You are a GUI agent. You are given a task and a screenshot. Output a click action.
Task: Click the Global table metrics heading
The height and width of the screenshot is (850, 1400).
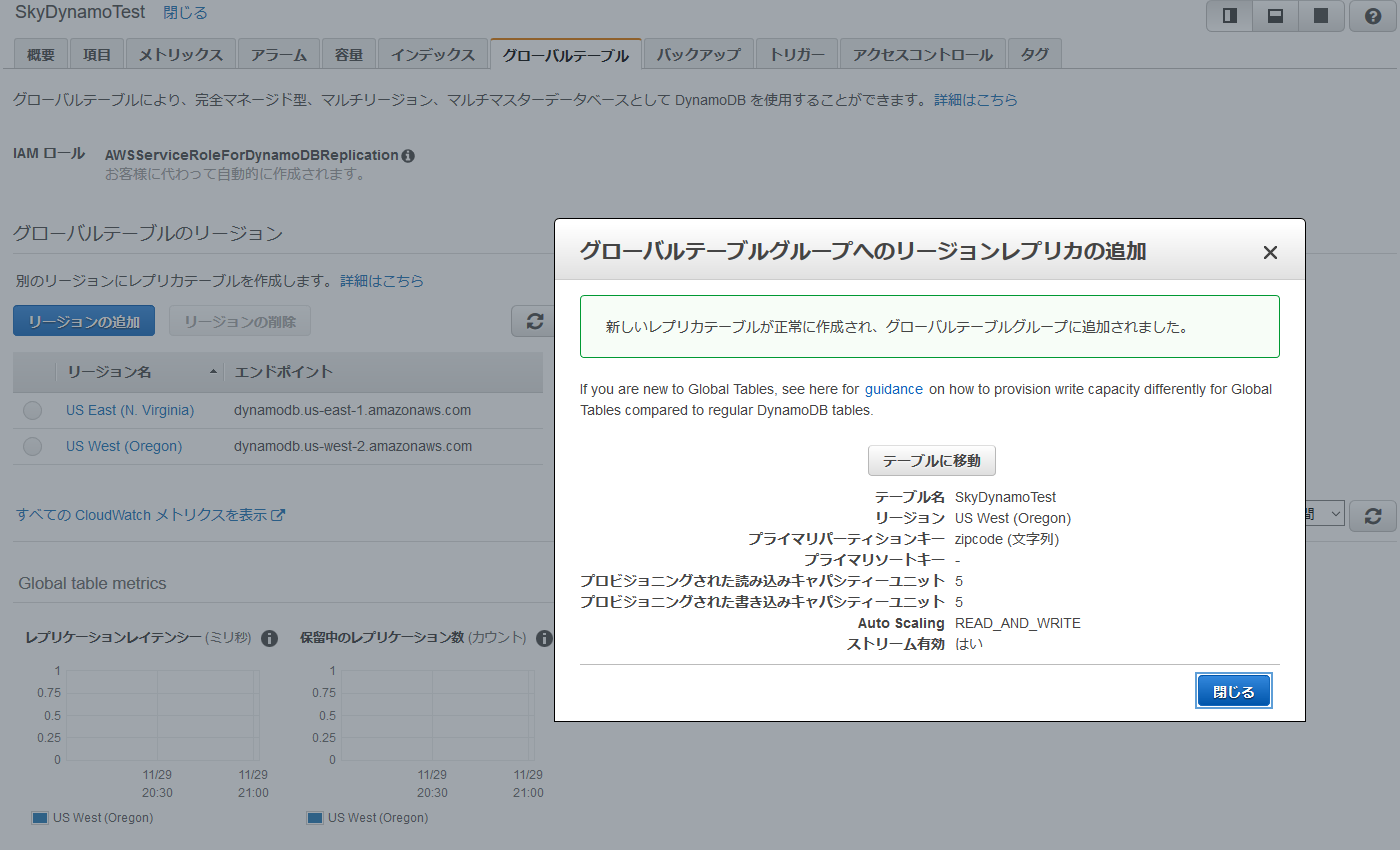coord(93,583)
